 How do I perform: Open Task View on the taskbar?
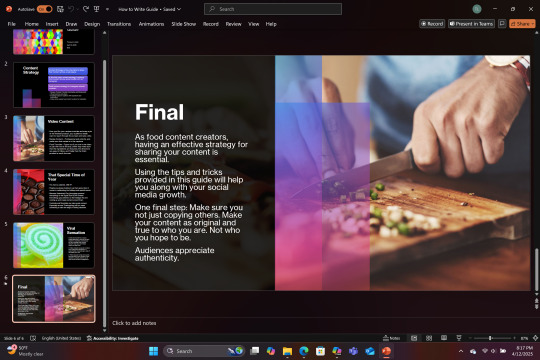[x=255, y=351]
